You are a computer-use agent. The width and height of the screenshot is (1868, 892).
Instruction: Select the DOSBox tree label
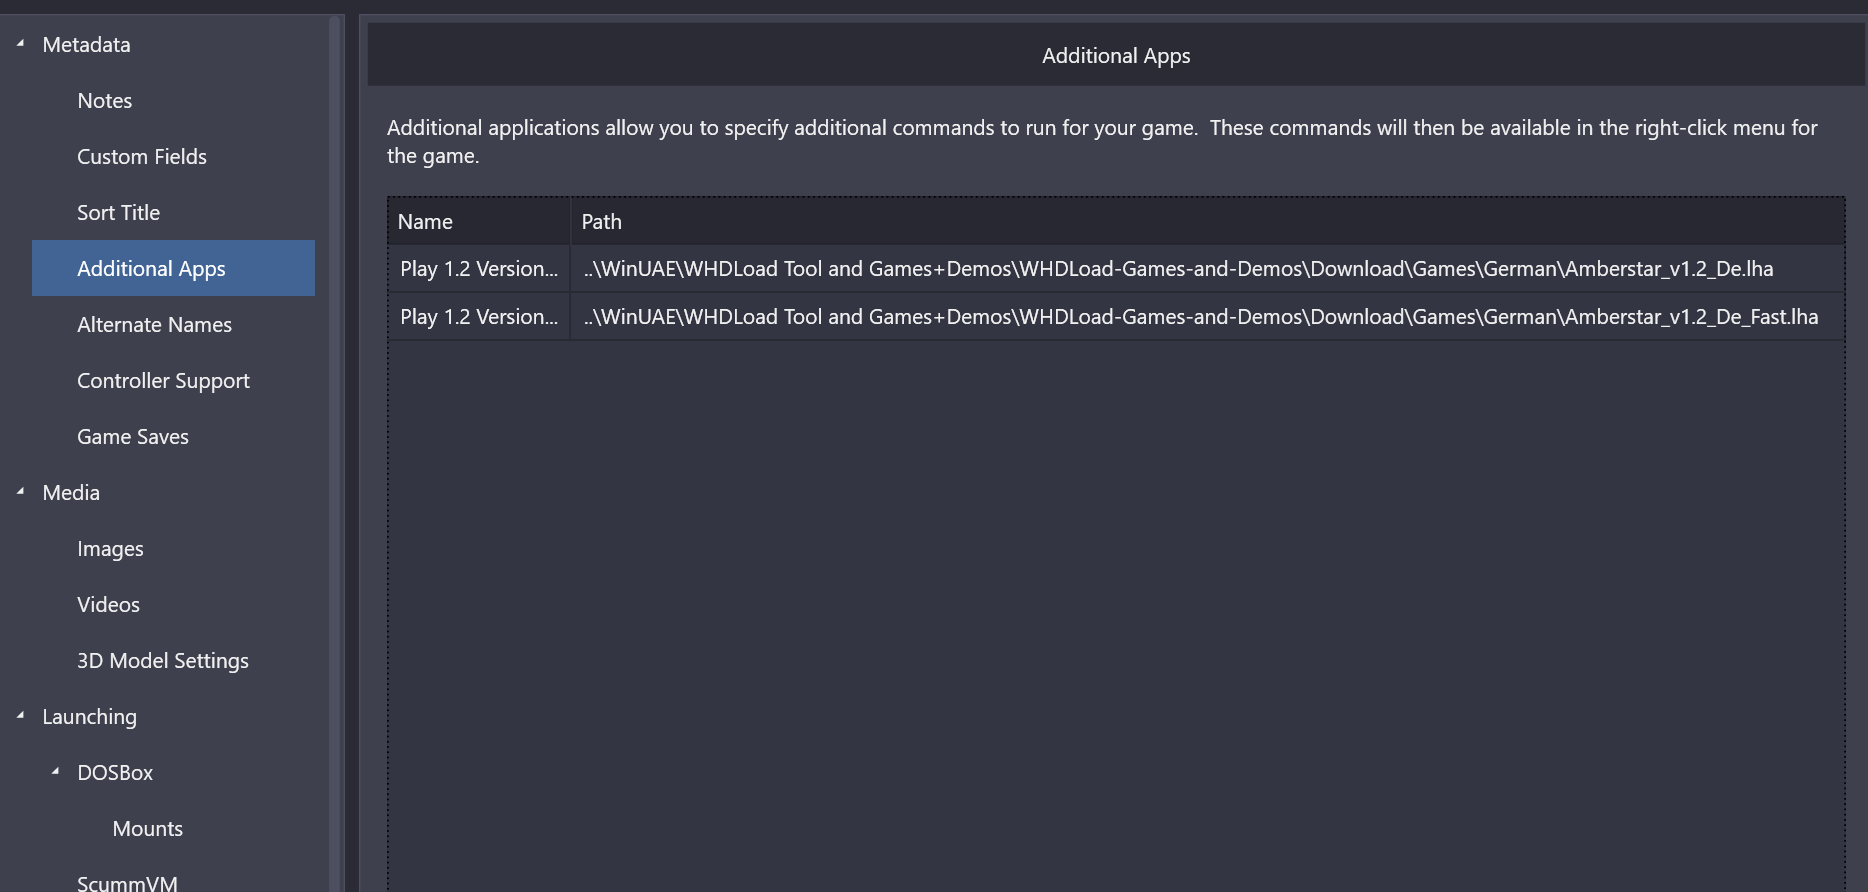click(x=116, y=772)
